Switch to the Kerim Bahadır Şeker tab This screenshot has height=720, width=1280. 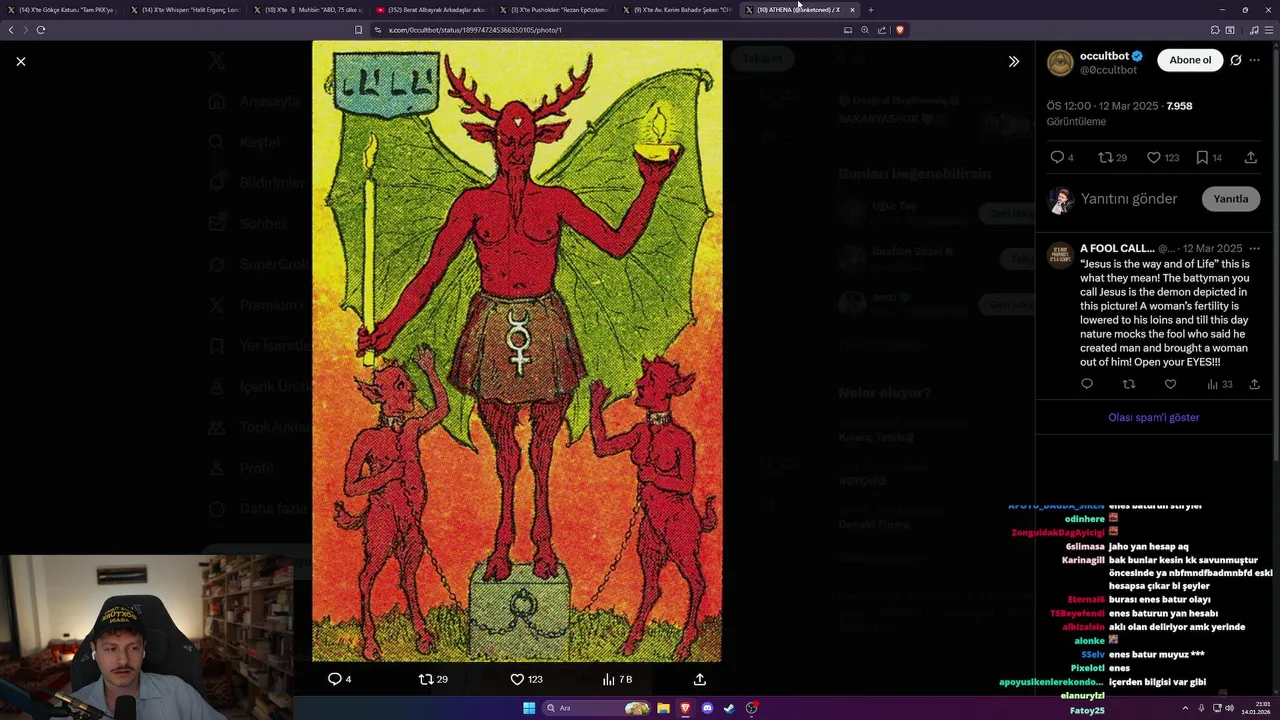[677, 10]
